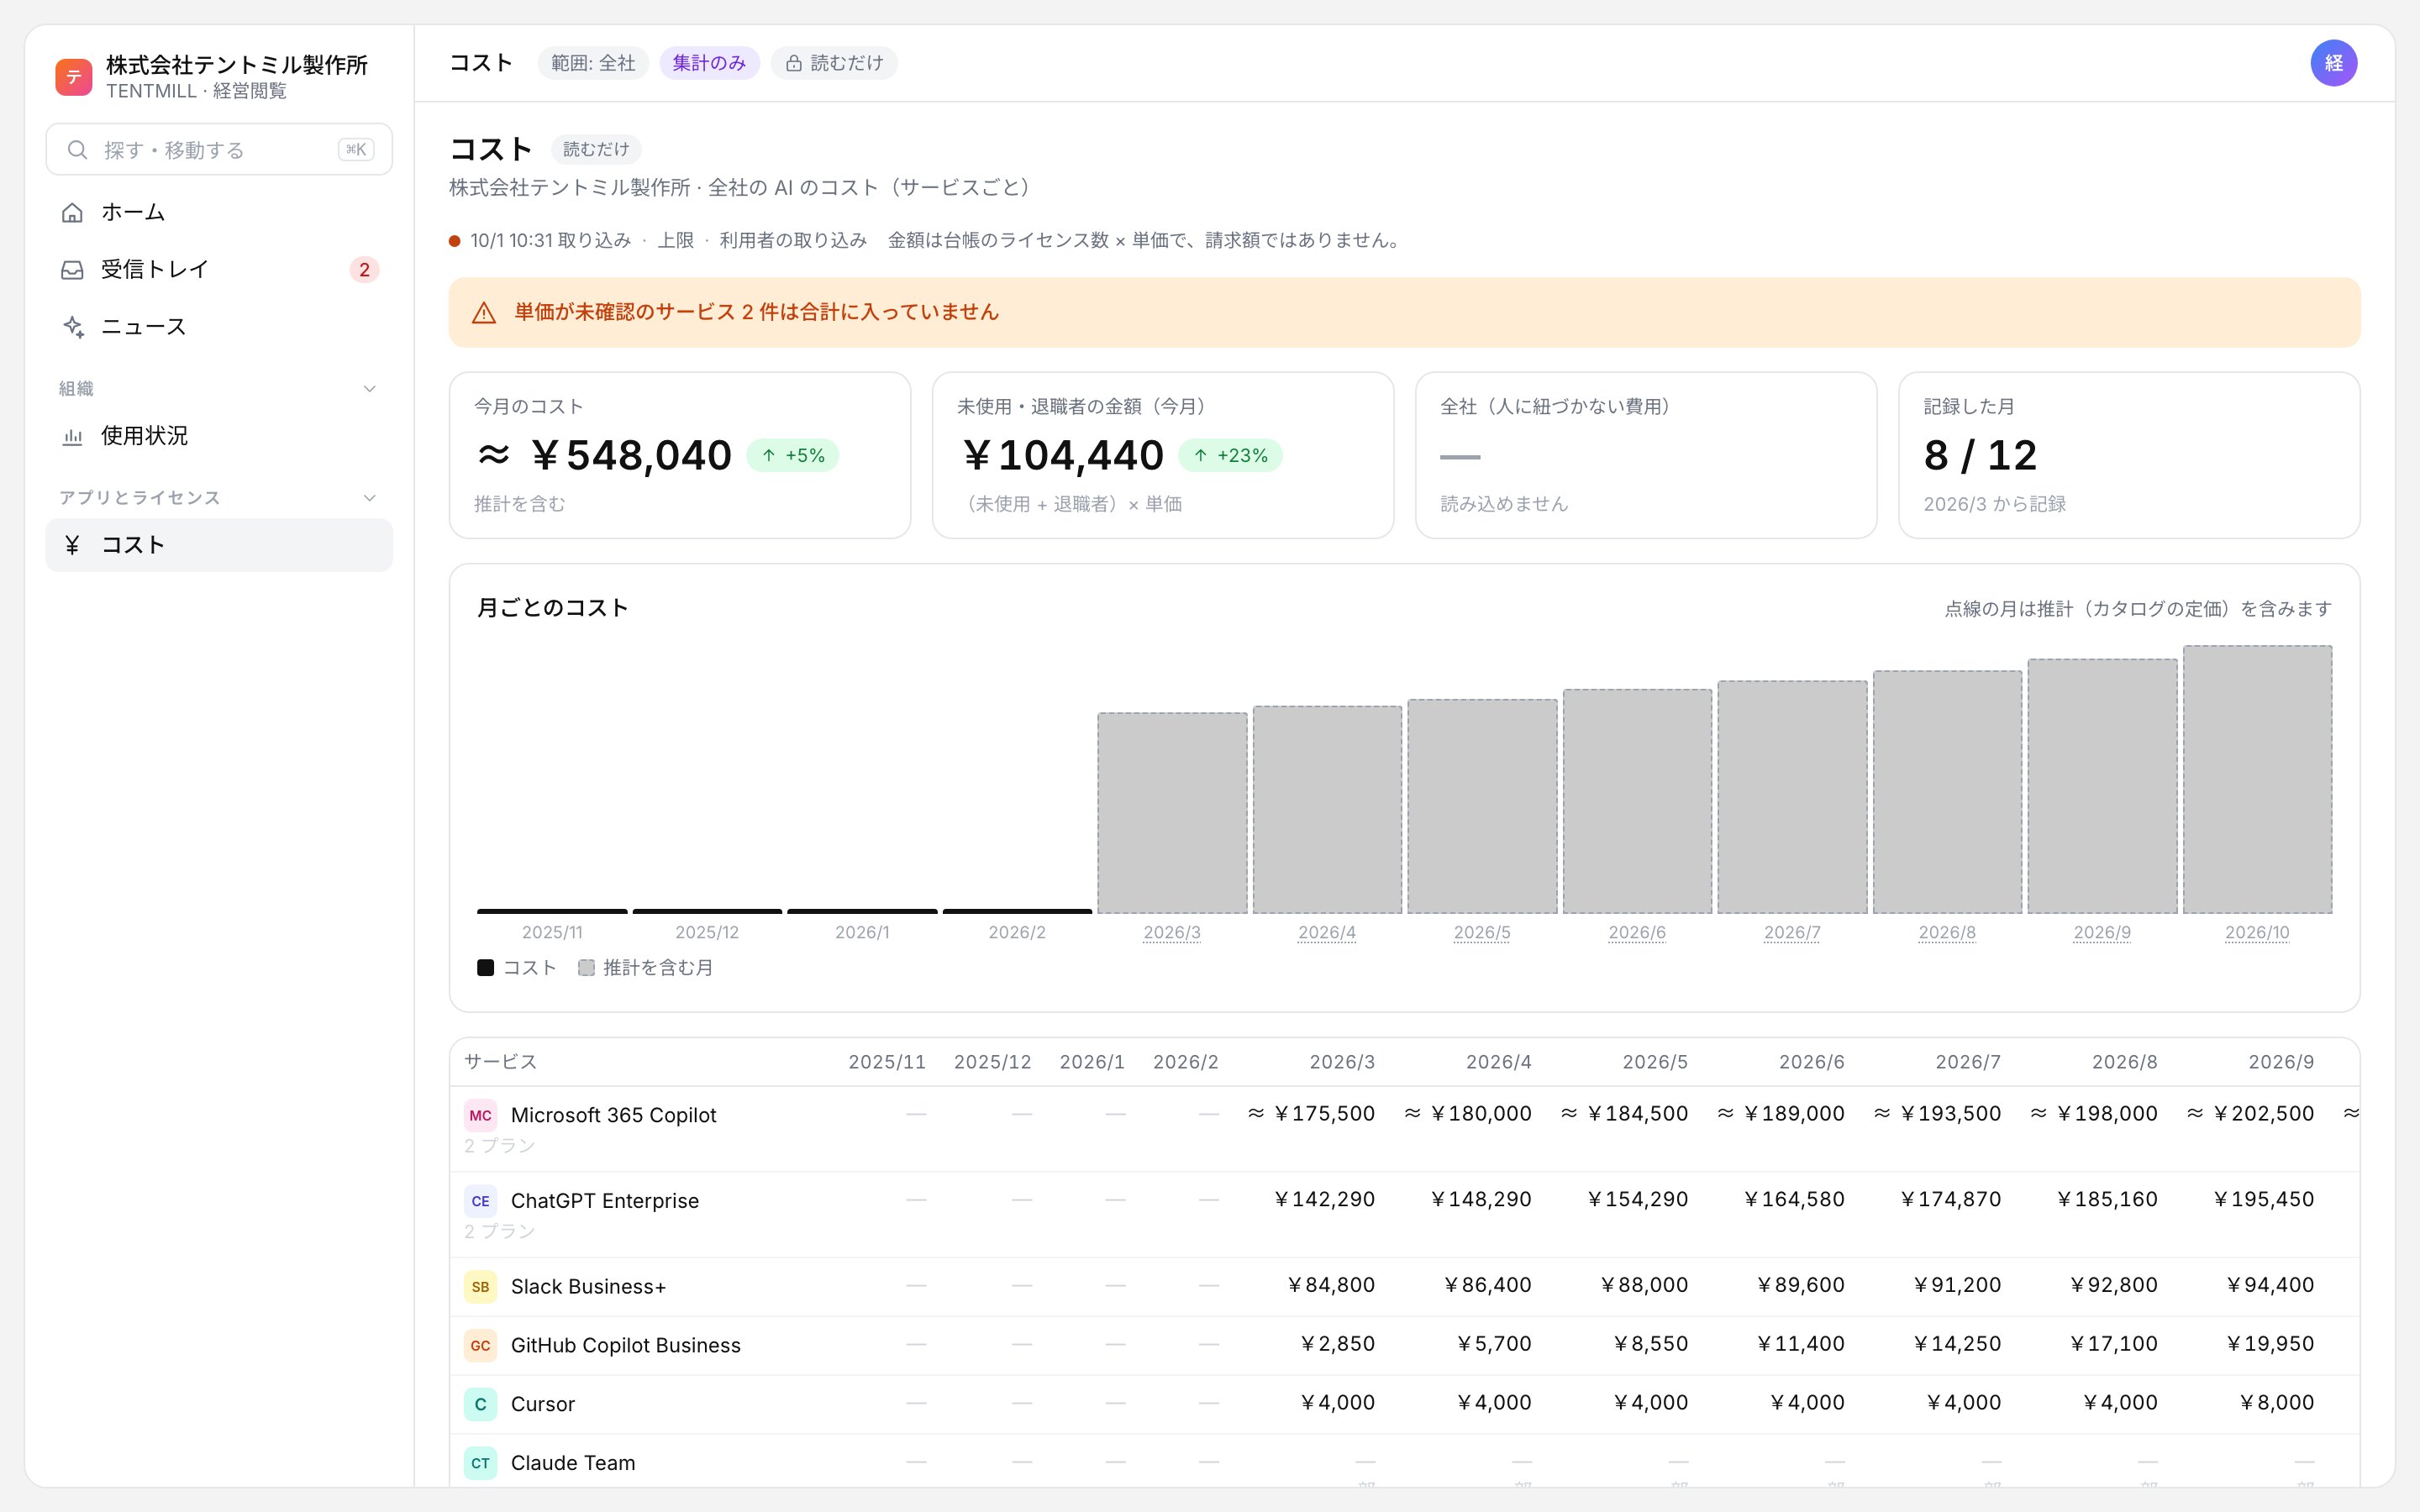
Task: Go to 受信トレイ with 2 badge
Action: click(x=219, y=270)
